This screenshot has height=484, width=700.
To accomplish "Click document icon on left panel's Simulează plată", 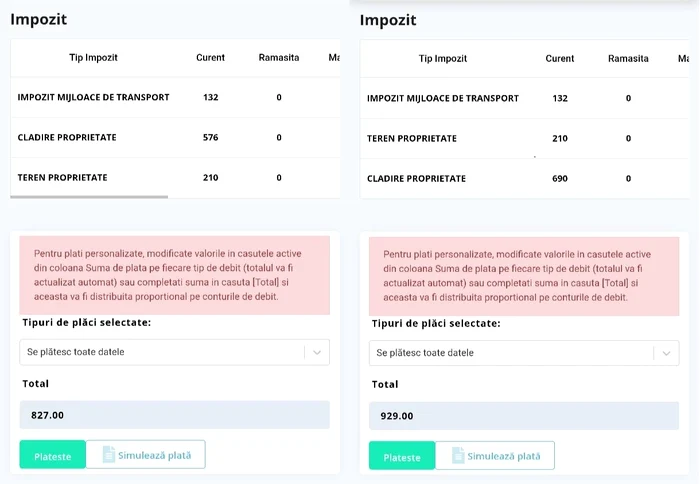I will (105, 455).
